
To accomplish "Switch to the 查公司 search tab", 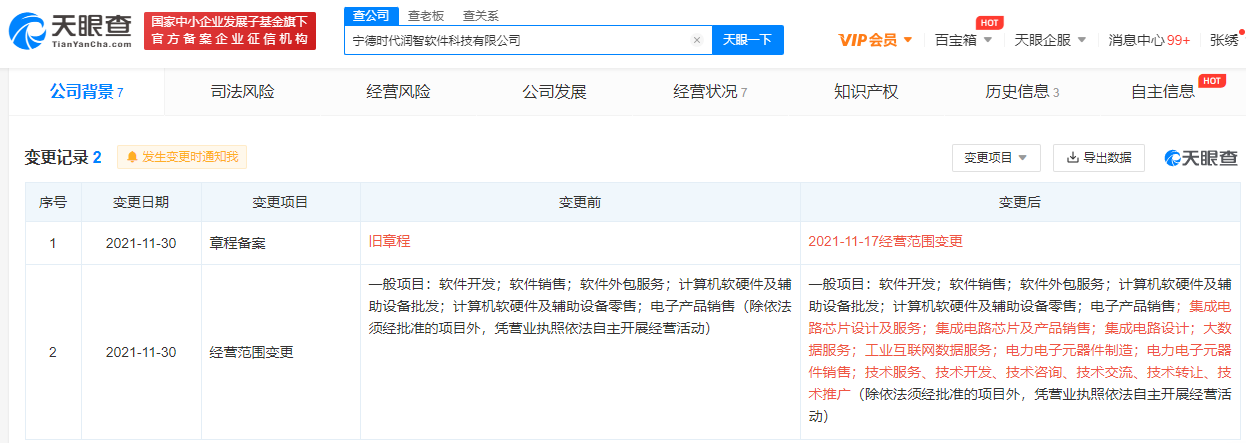I will pos(371,15).
